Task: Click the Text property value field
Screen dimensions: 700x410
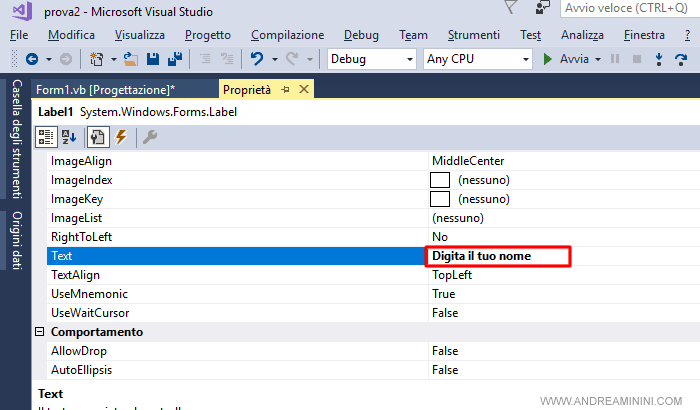Action: (498, 256)
